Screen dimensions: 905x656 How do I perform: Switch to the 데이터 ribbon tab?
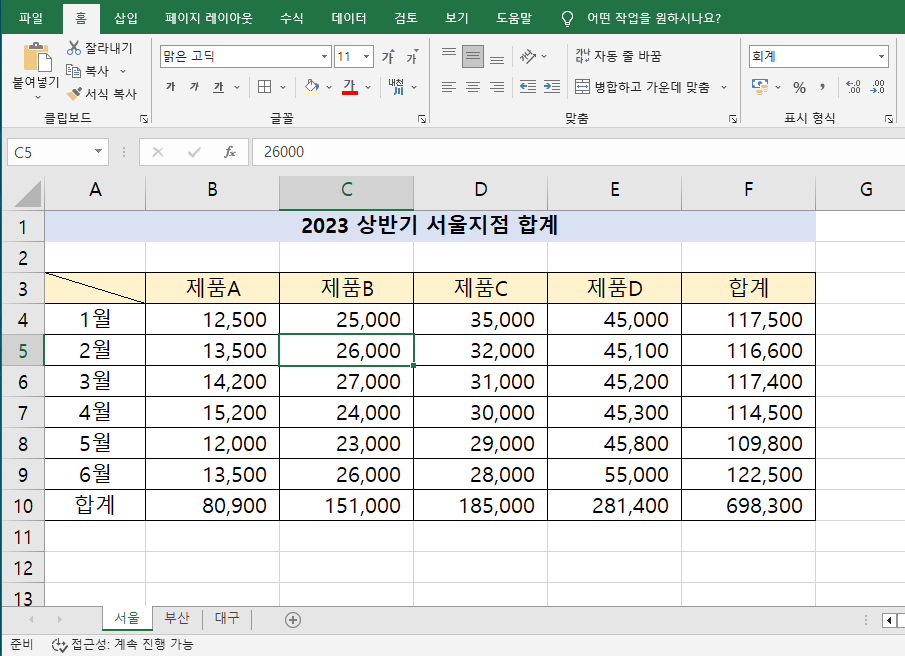[349, 18]
